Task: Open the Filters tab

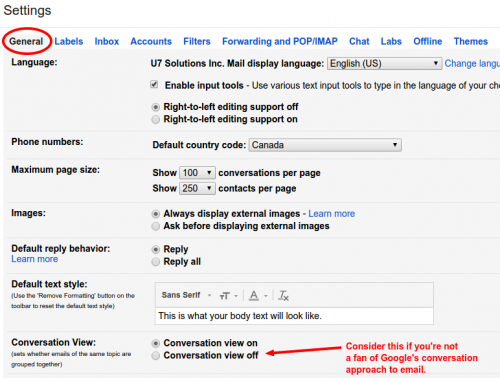Action: 197,41
